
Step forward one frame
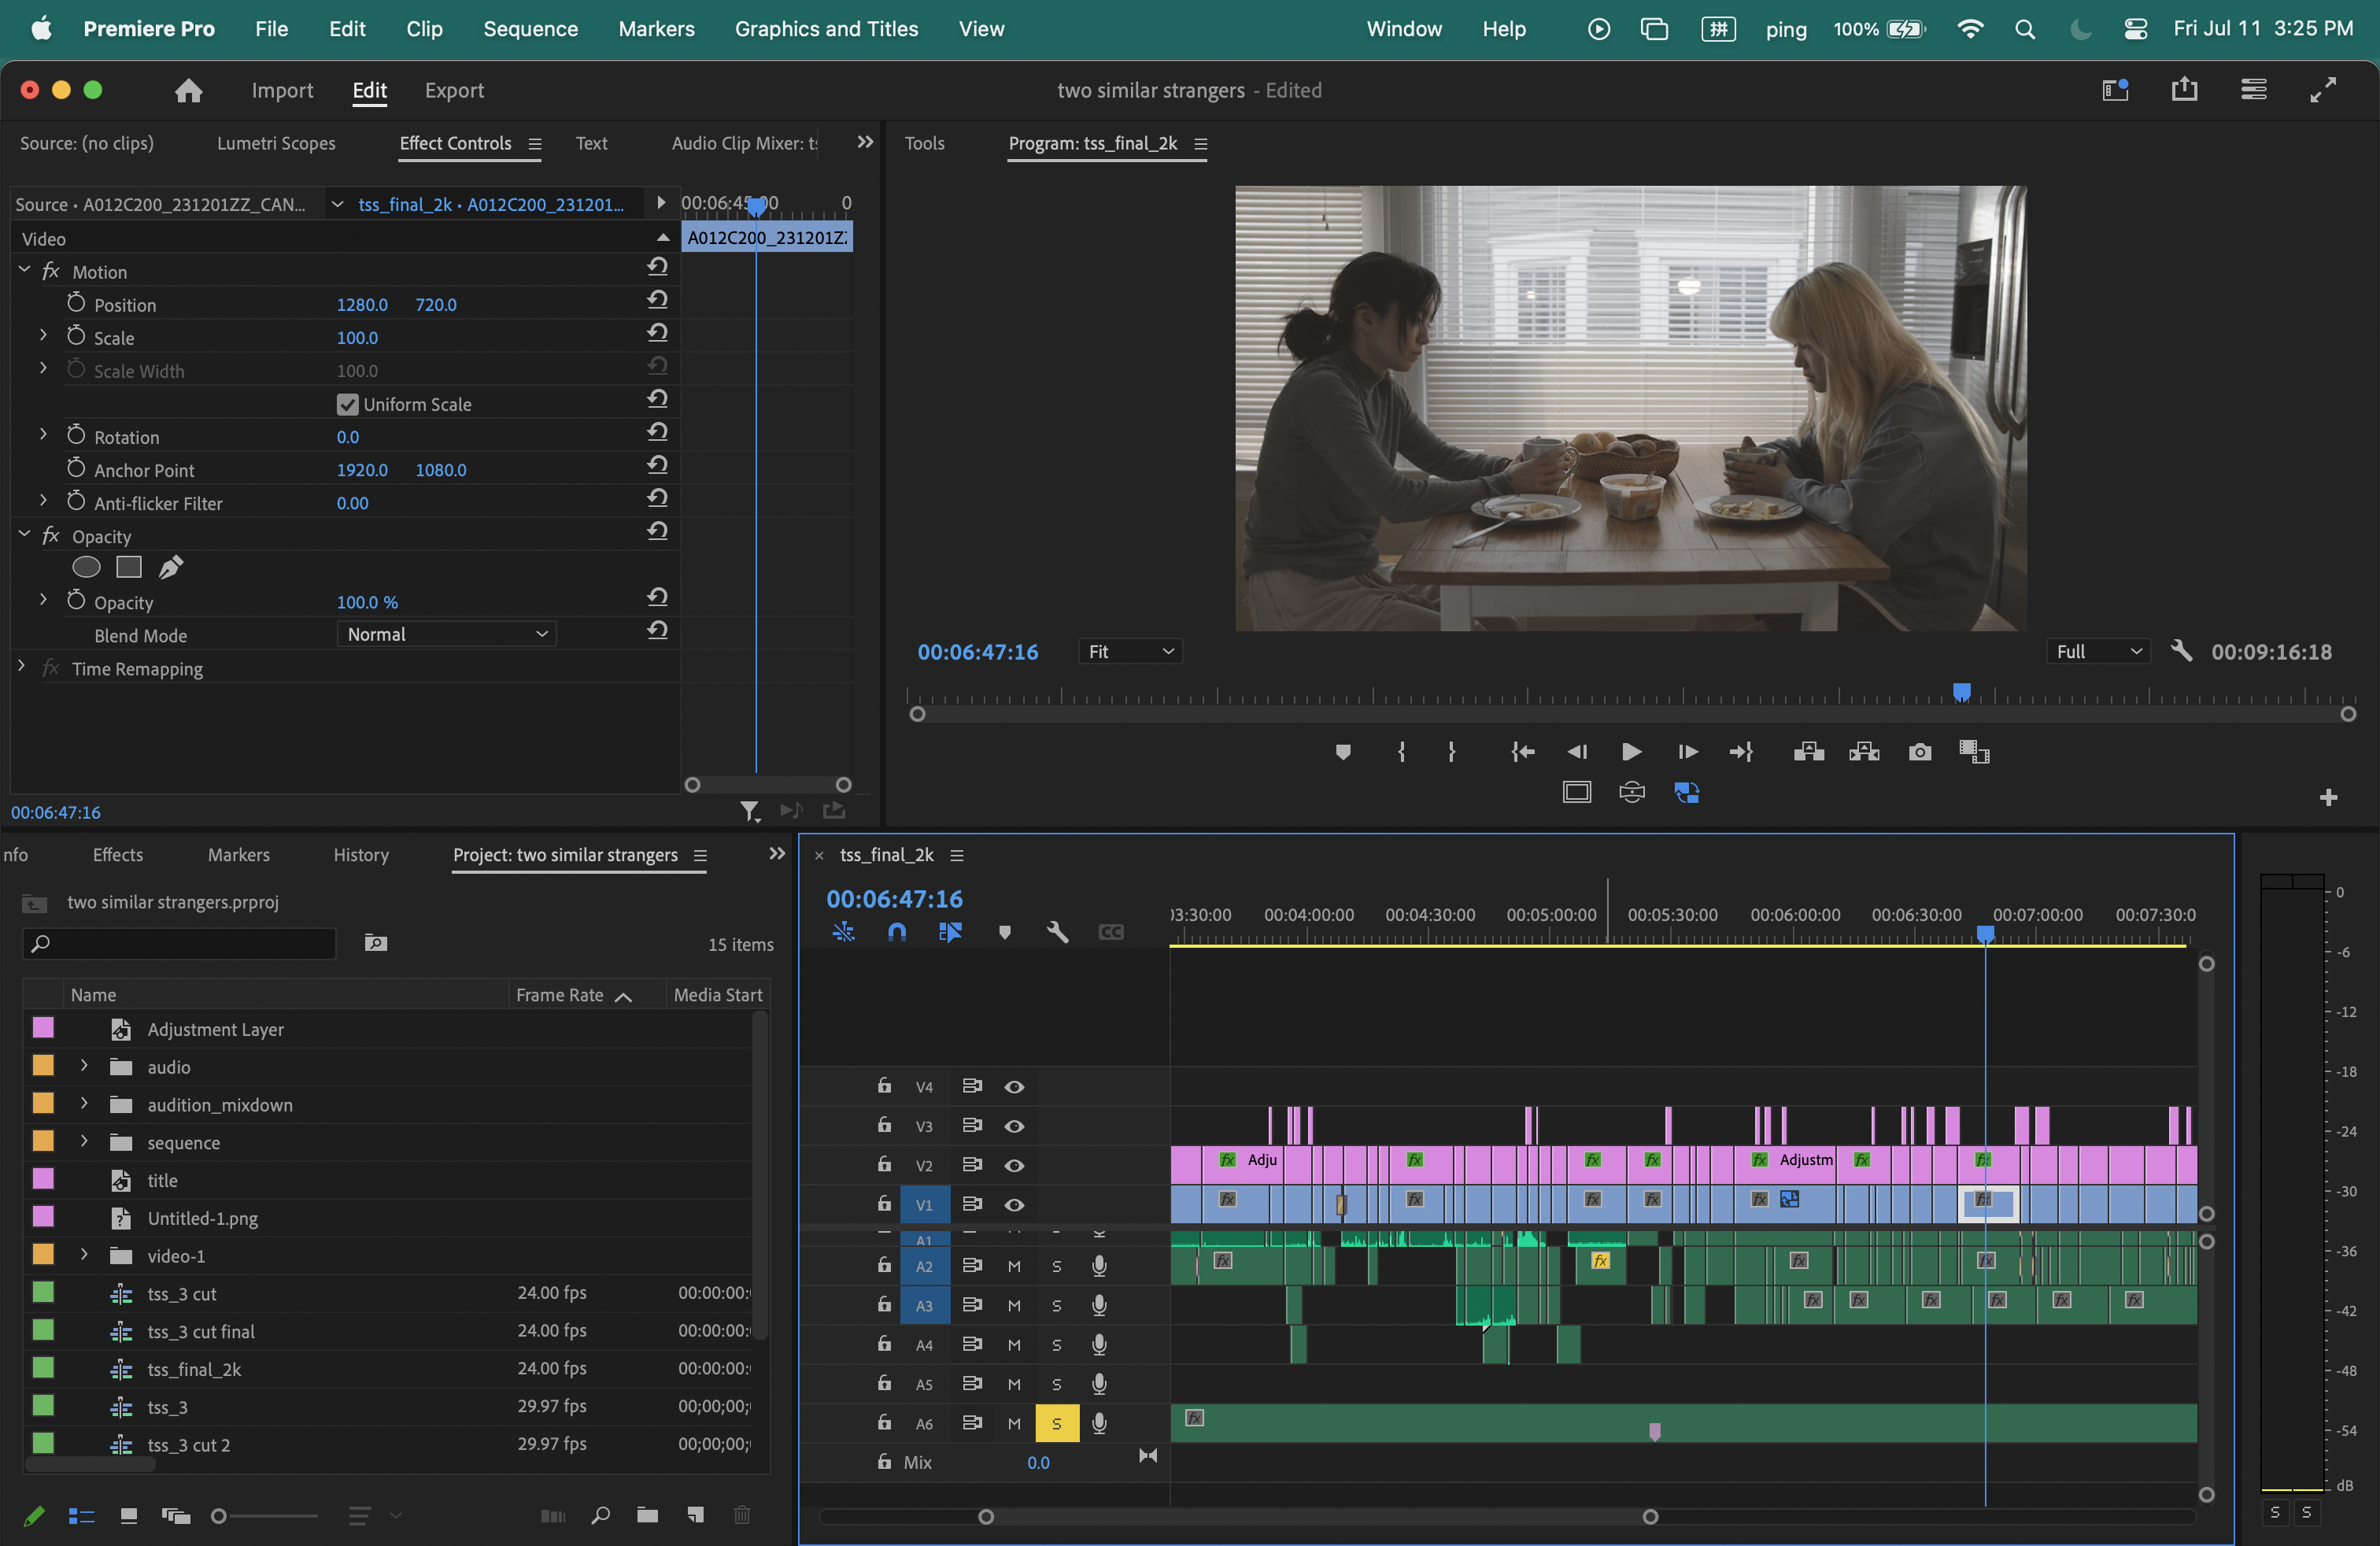(1687, 752)
